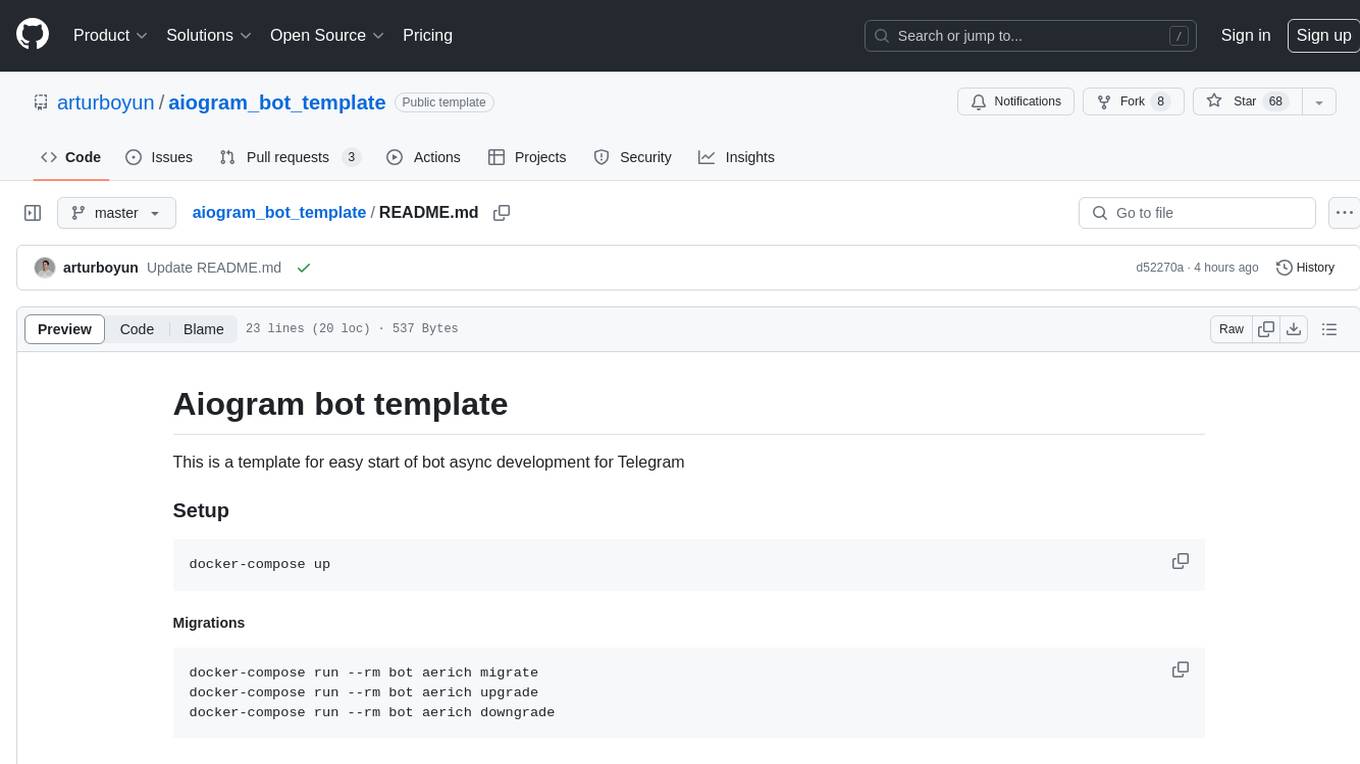Open the more file actions menu
1360x764 pixels.
pos(1344,213)
